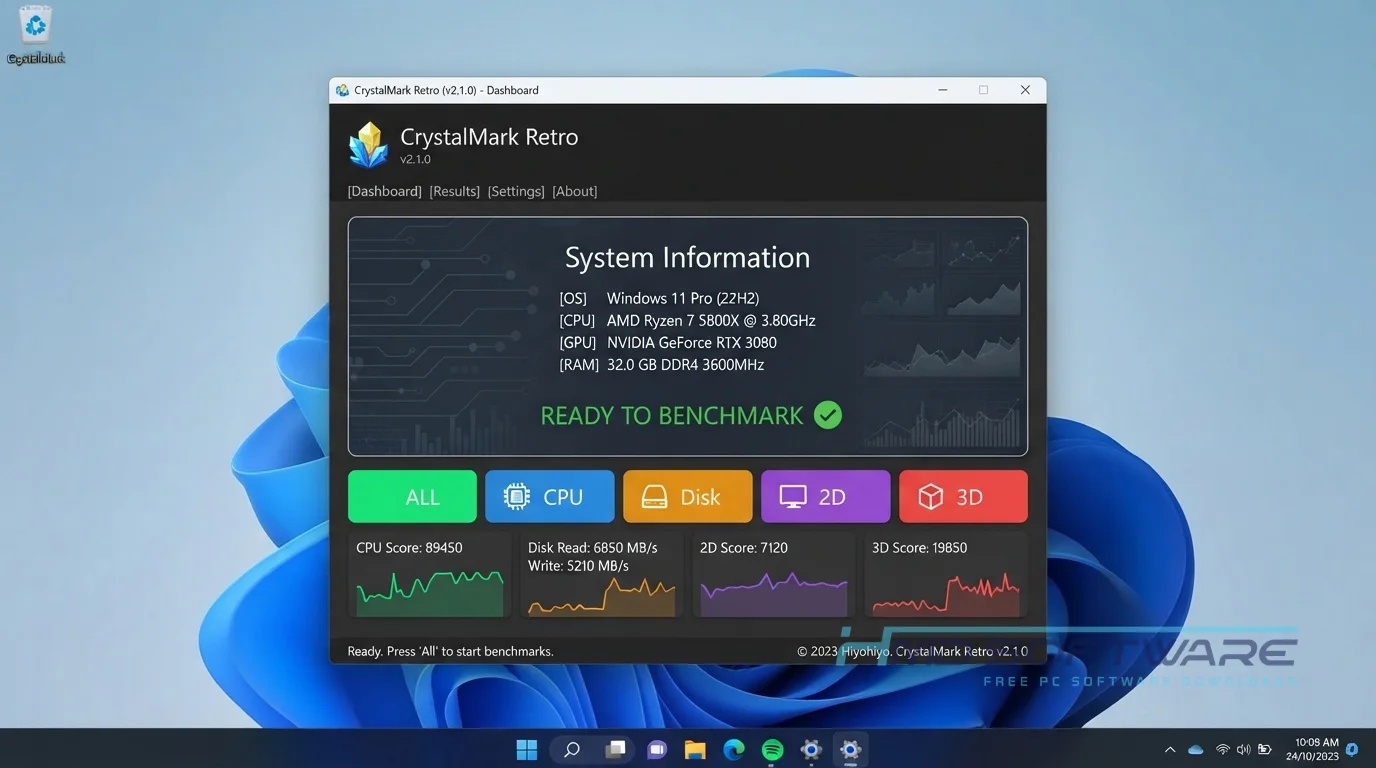Click the small app icon in title bar
Screen dimensions: 1376x768
coord(343,90)
